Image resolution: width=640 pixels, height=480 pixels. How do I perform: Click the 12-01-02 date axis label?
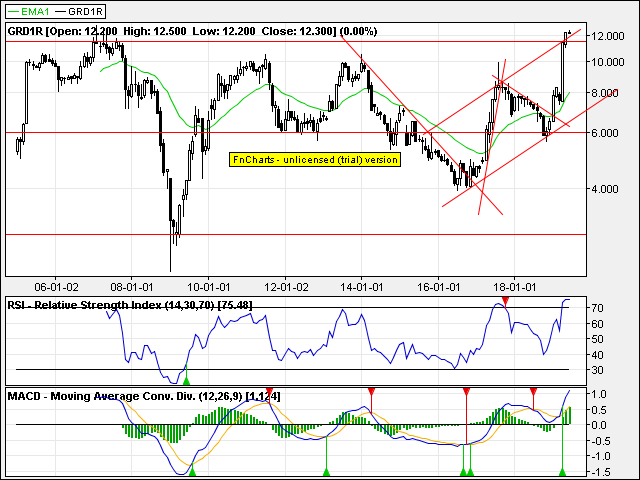tap(286, 287)
